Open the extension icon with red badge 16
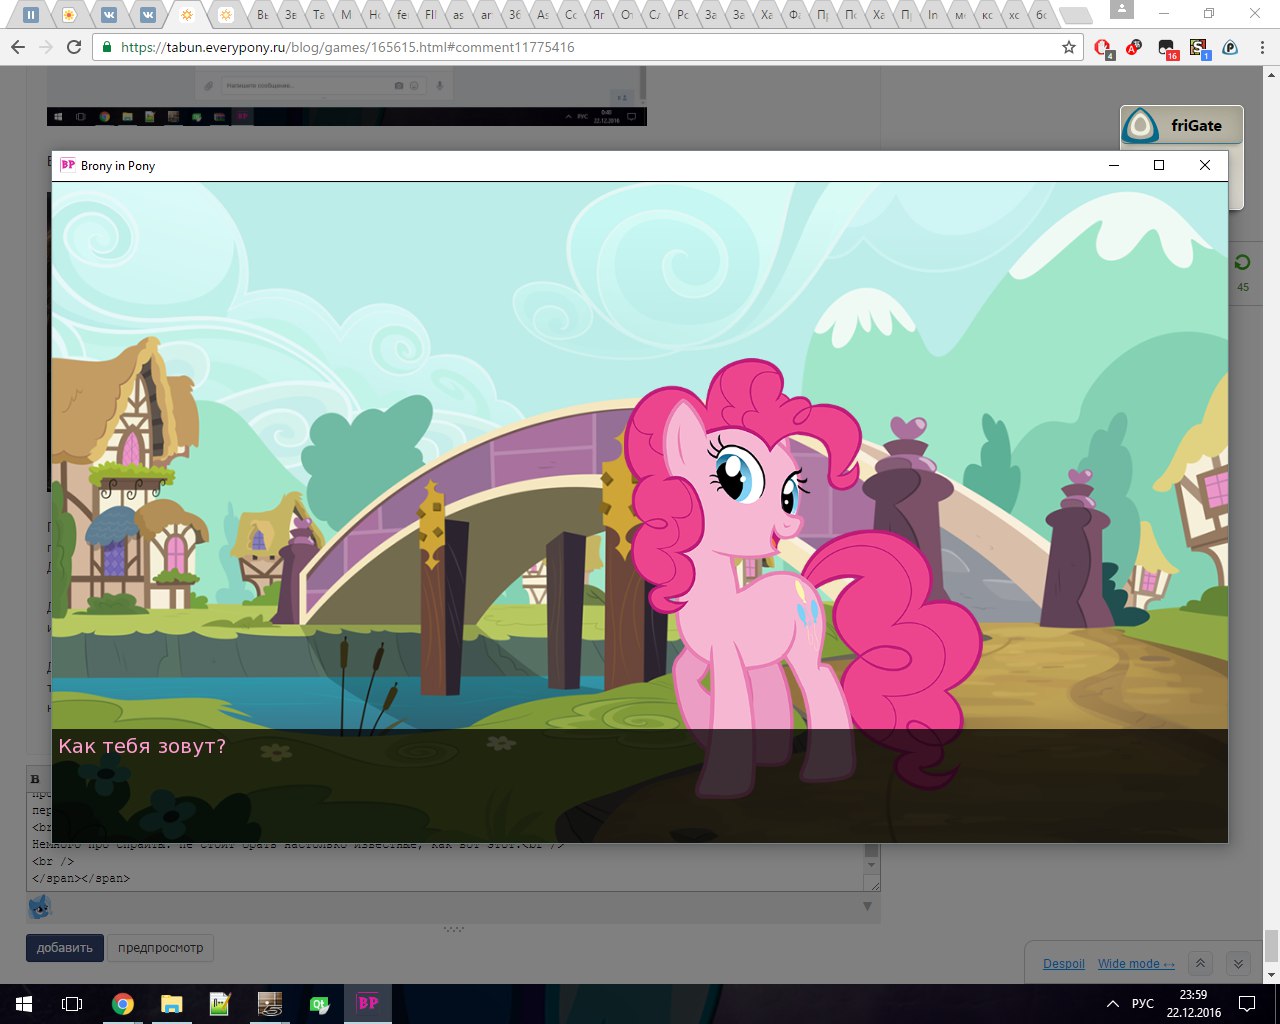The width and height of the screenshot is (1280, 1024). click(x=1167, y=48)
